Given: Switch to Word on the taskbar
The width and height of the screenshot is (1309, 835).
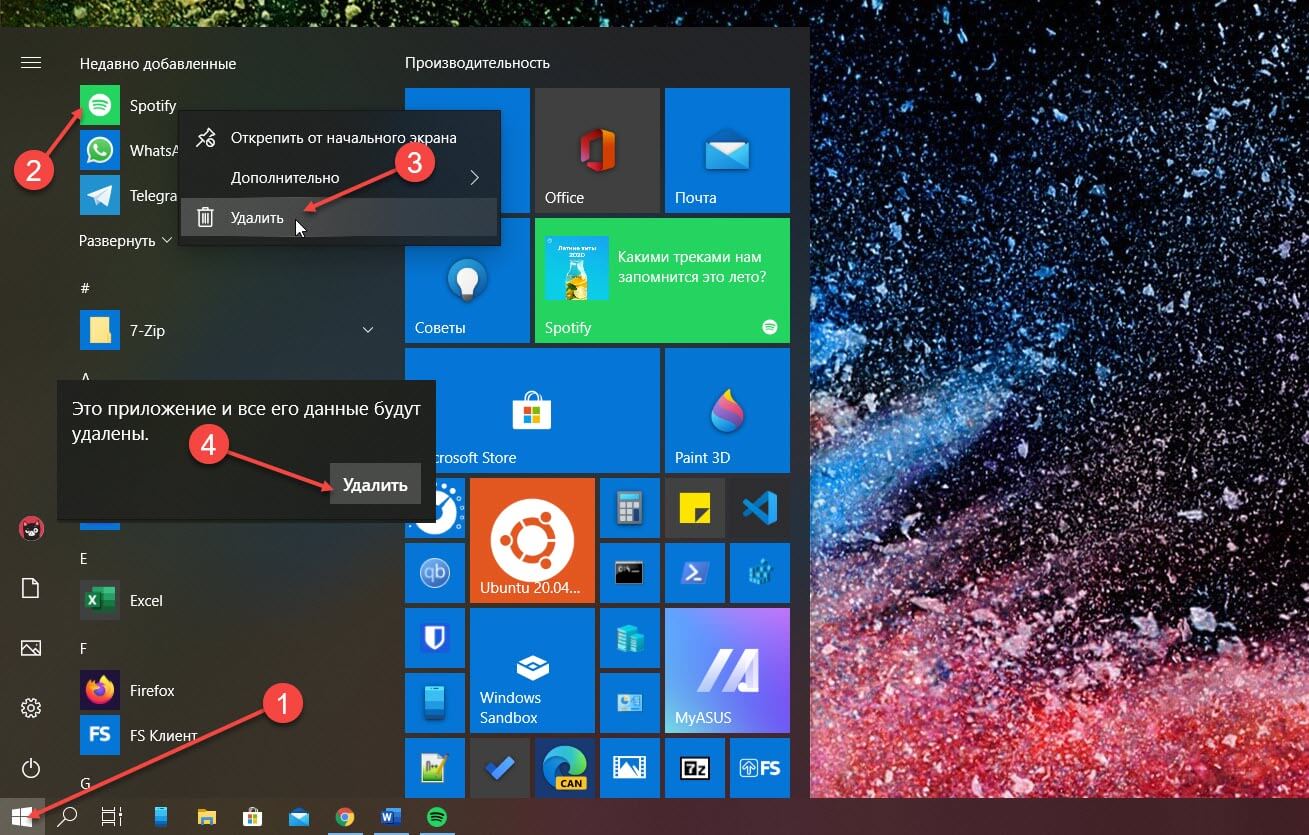Looking at the screenshot, I should [x=391, y=817].
